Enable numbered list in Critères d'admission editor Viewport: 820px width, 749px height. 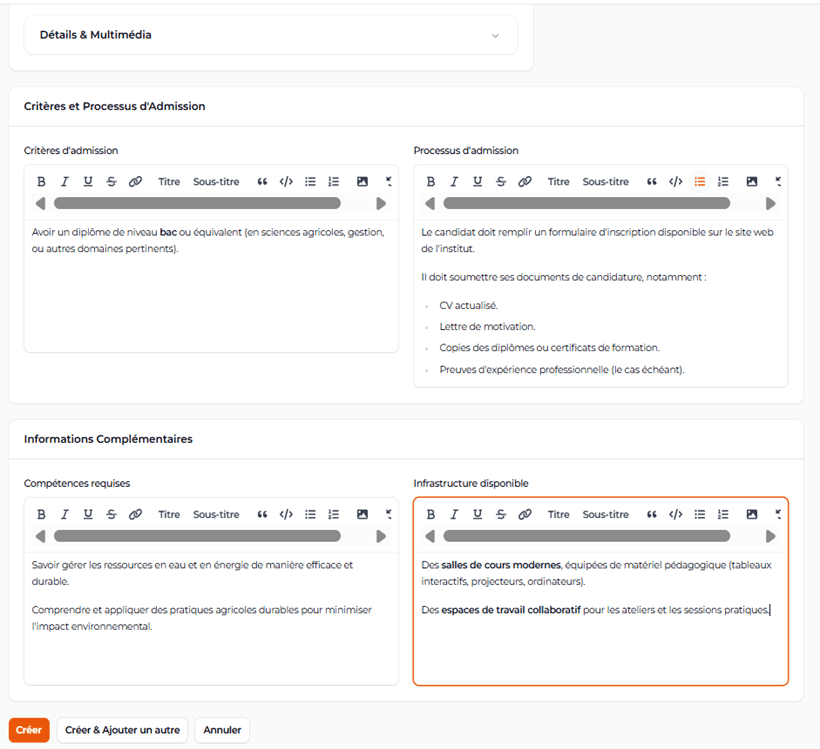pyautogui.click(x=334, y=182)
